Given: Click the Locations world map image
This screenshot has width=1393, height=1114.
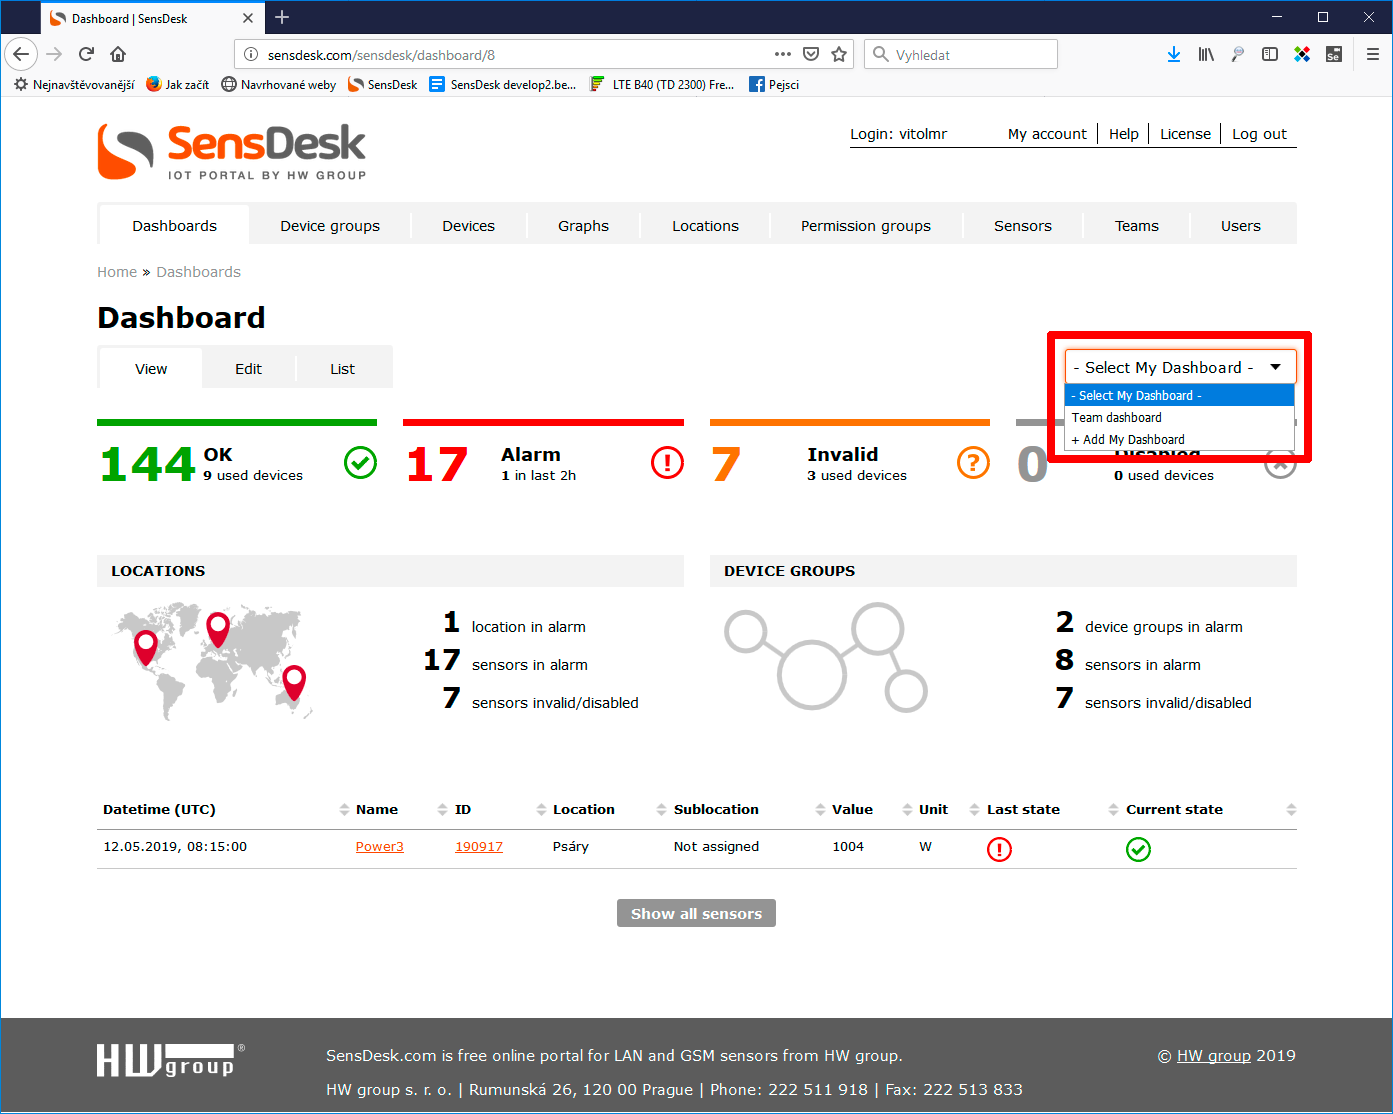Looking at the screenshot, I should (214, 661).
